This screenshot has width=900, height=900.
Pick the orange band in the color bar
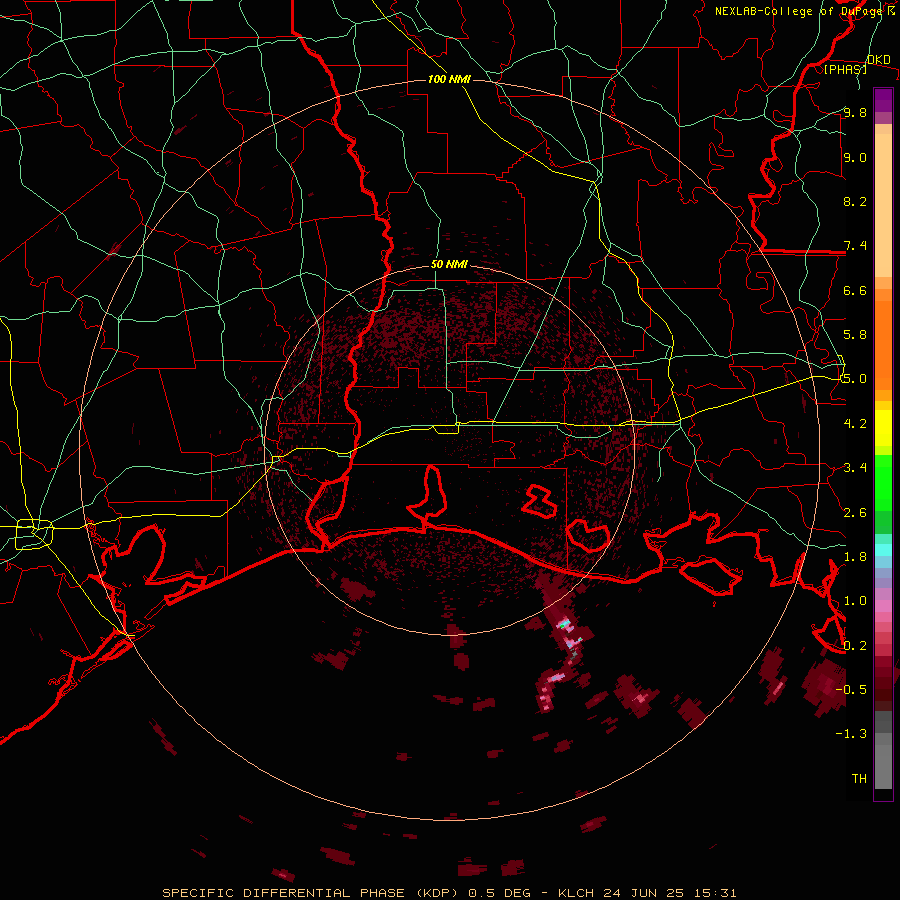click(883, 344)
